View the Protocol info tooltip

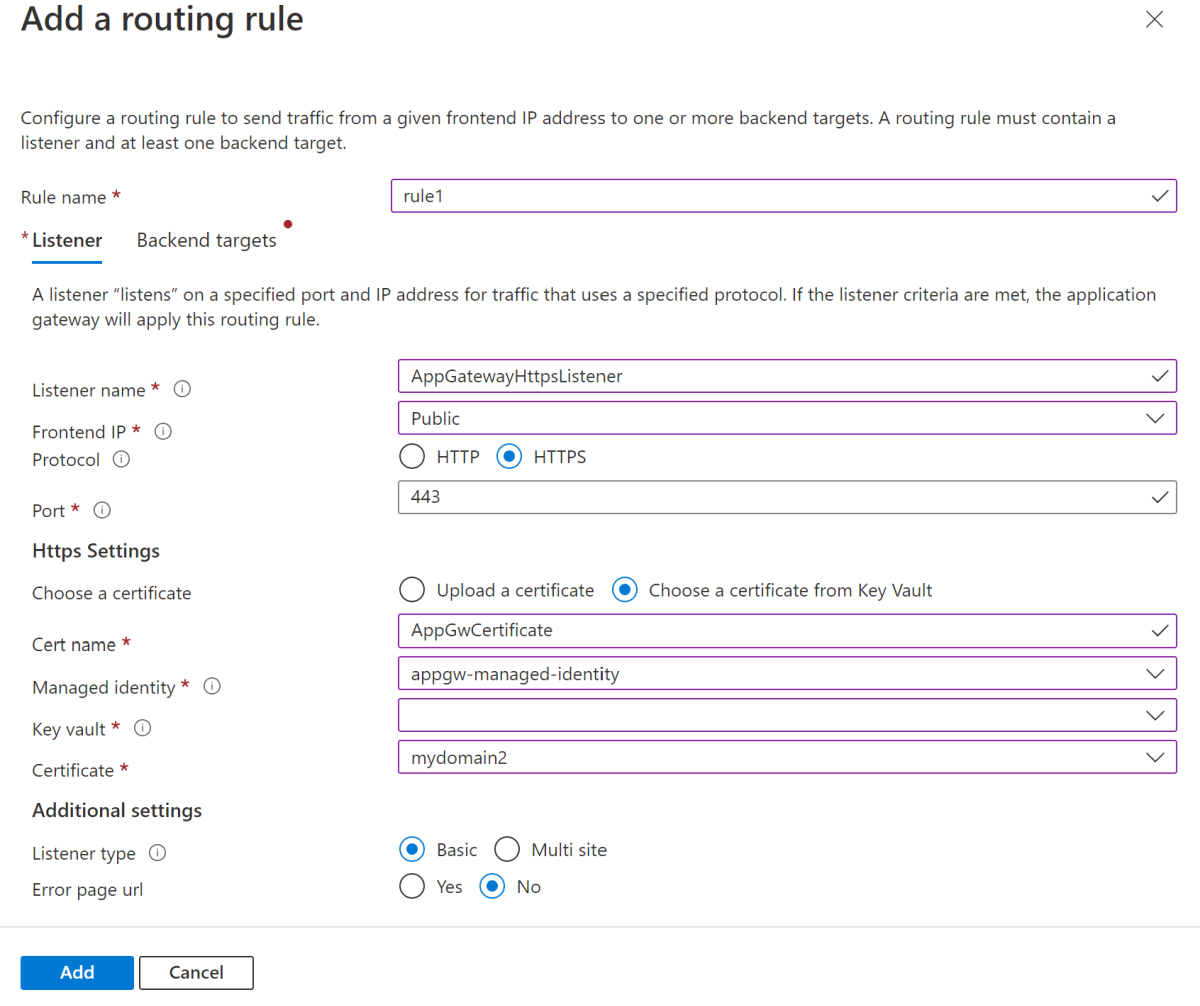[120, 460]
